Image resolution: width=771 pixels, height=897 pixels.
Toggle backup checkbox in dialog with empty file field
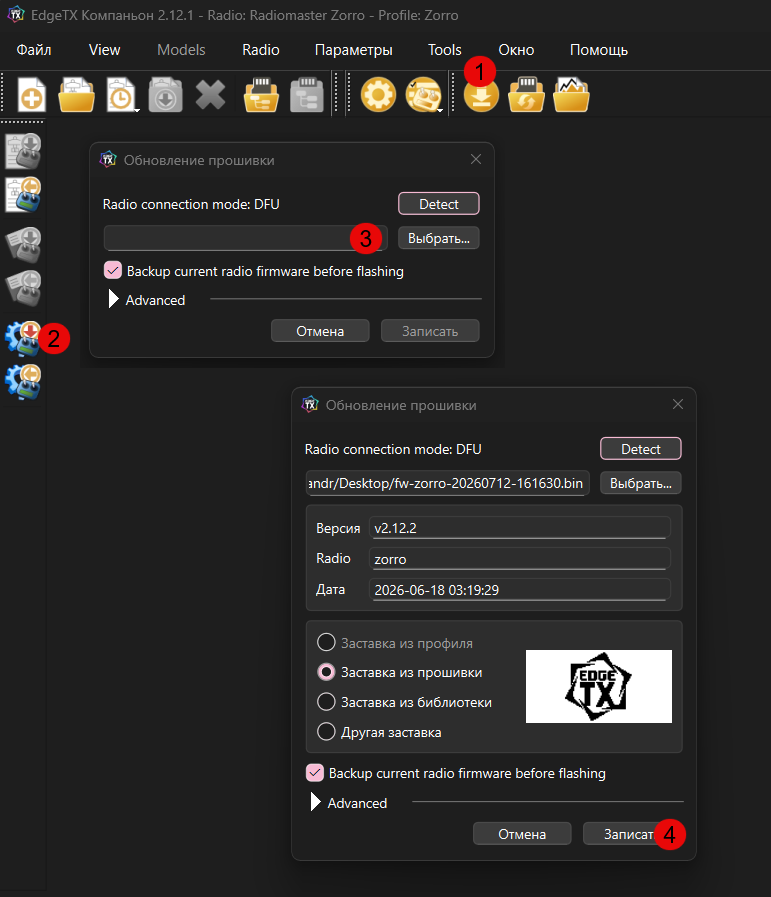click(x=113, y=270)
